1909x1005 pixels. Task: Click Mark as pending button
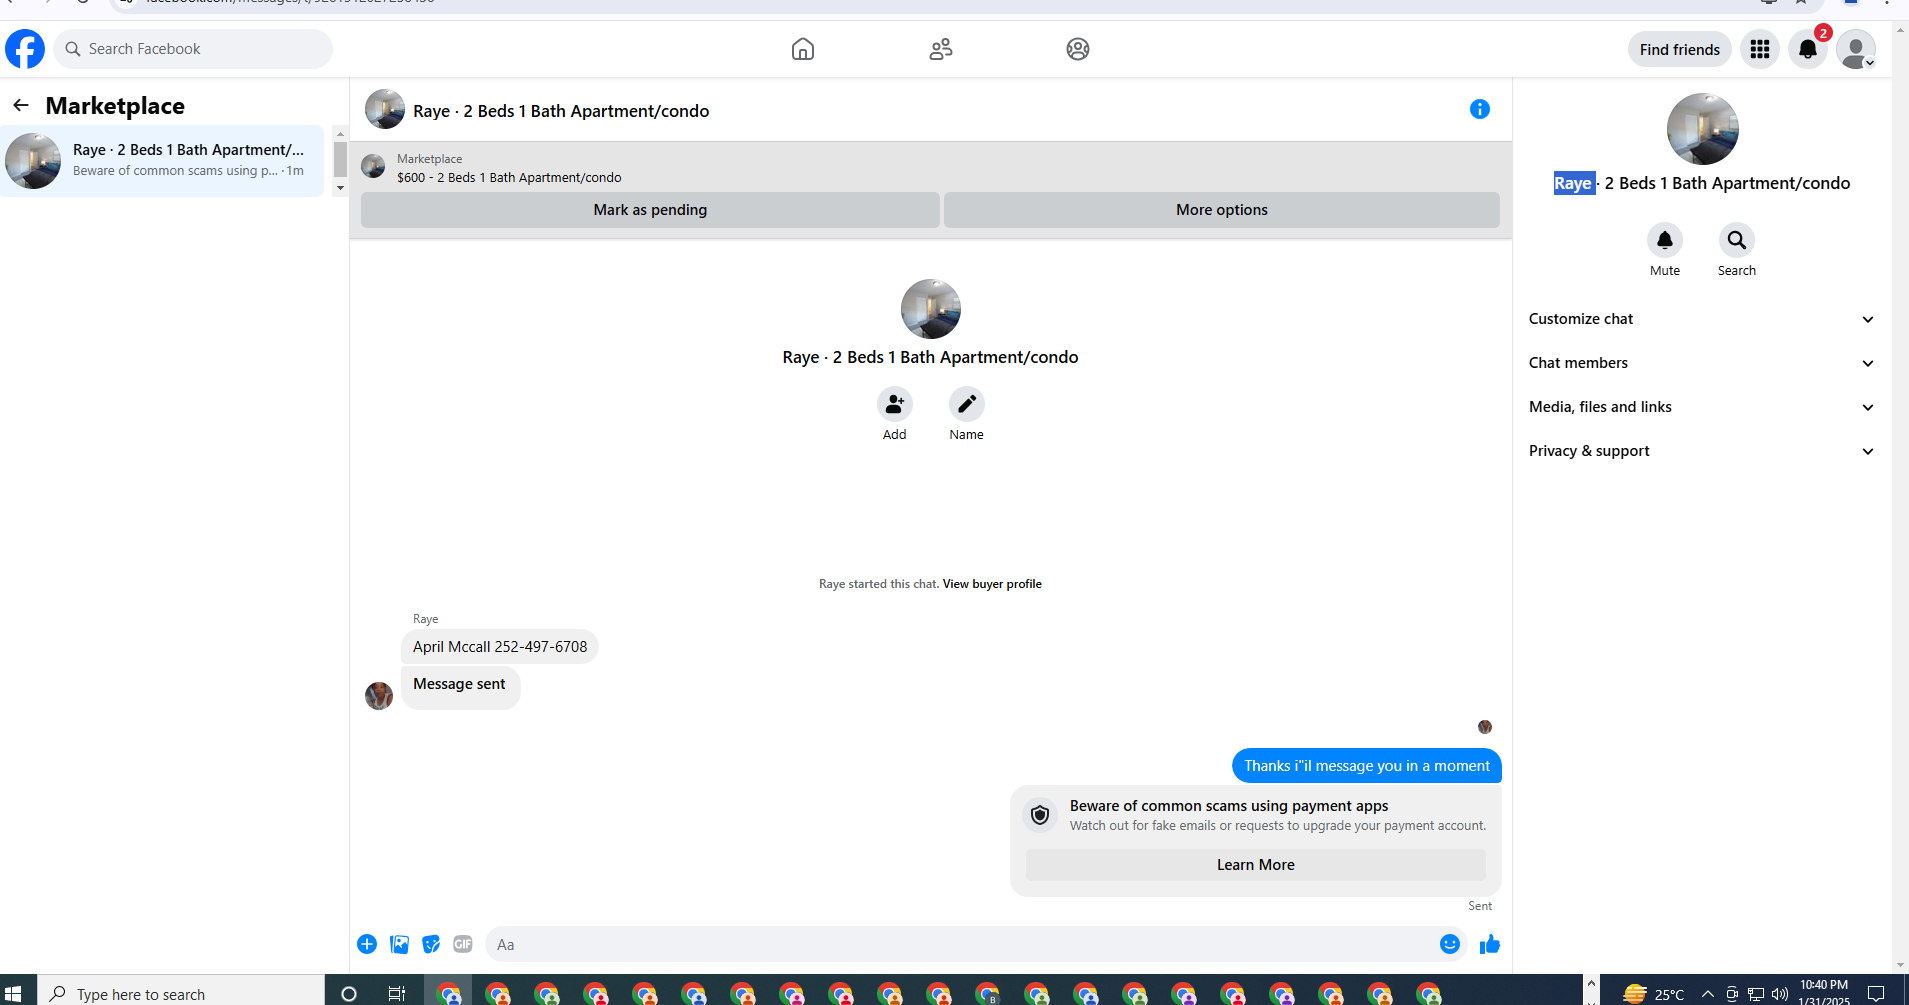pos(650,210)
